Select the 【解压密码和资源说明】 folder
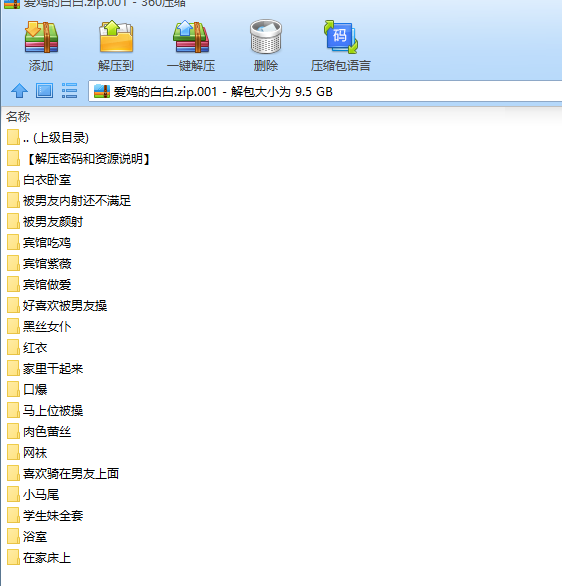This screenshot has width=562, height=586. coord(78,159)
